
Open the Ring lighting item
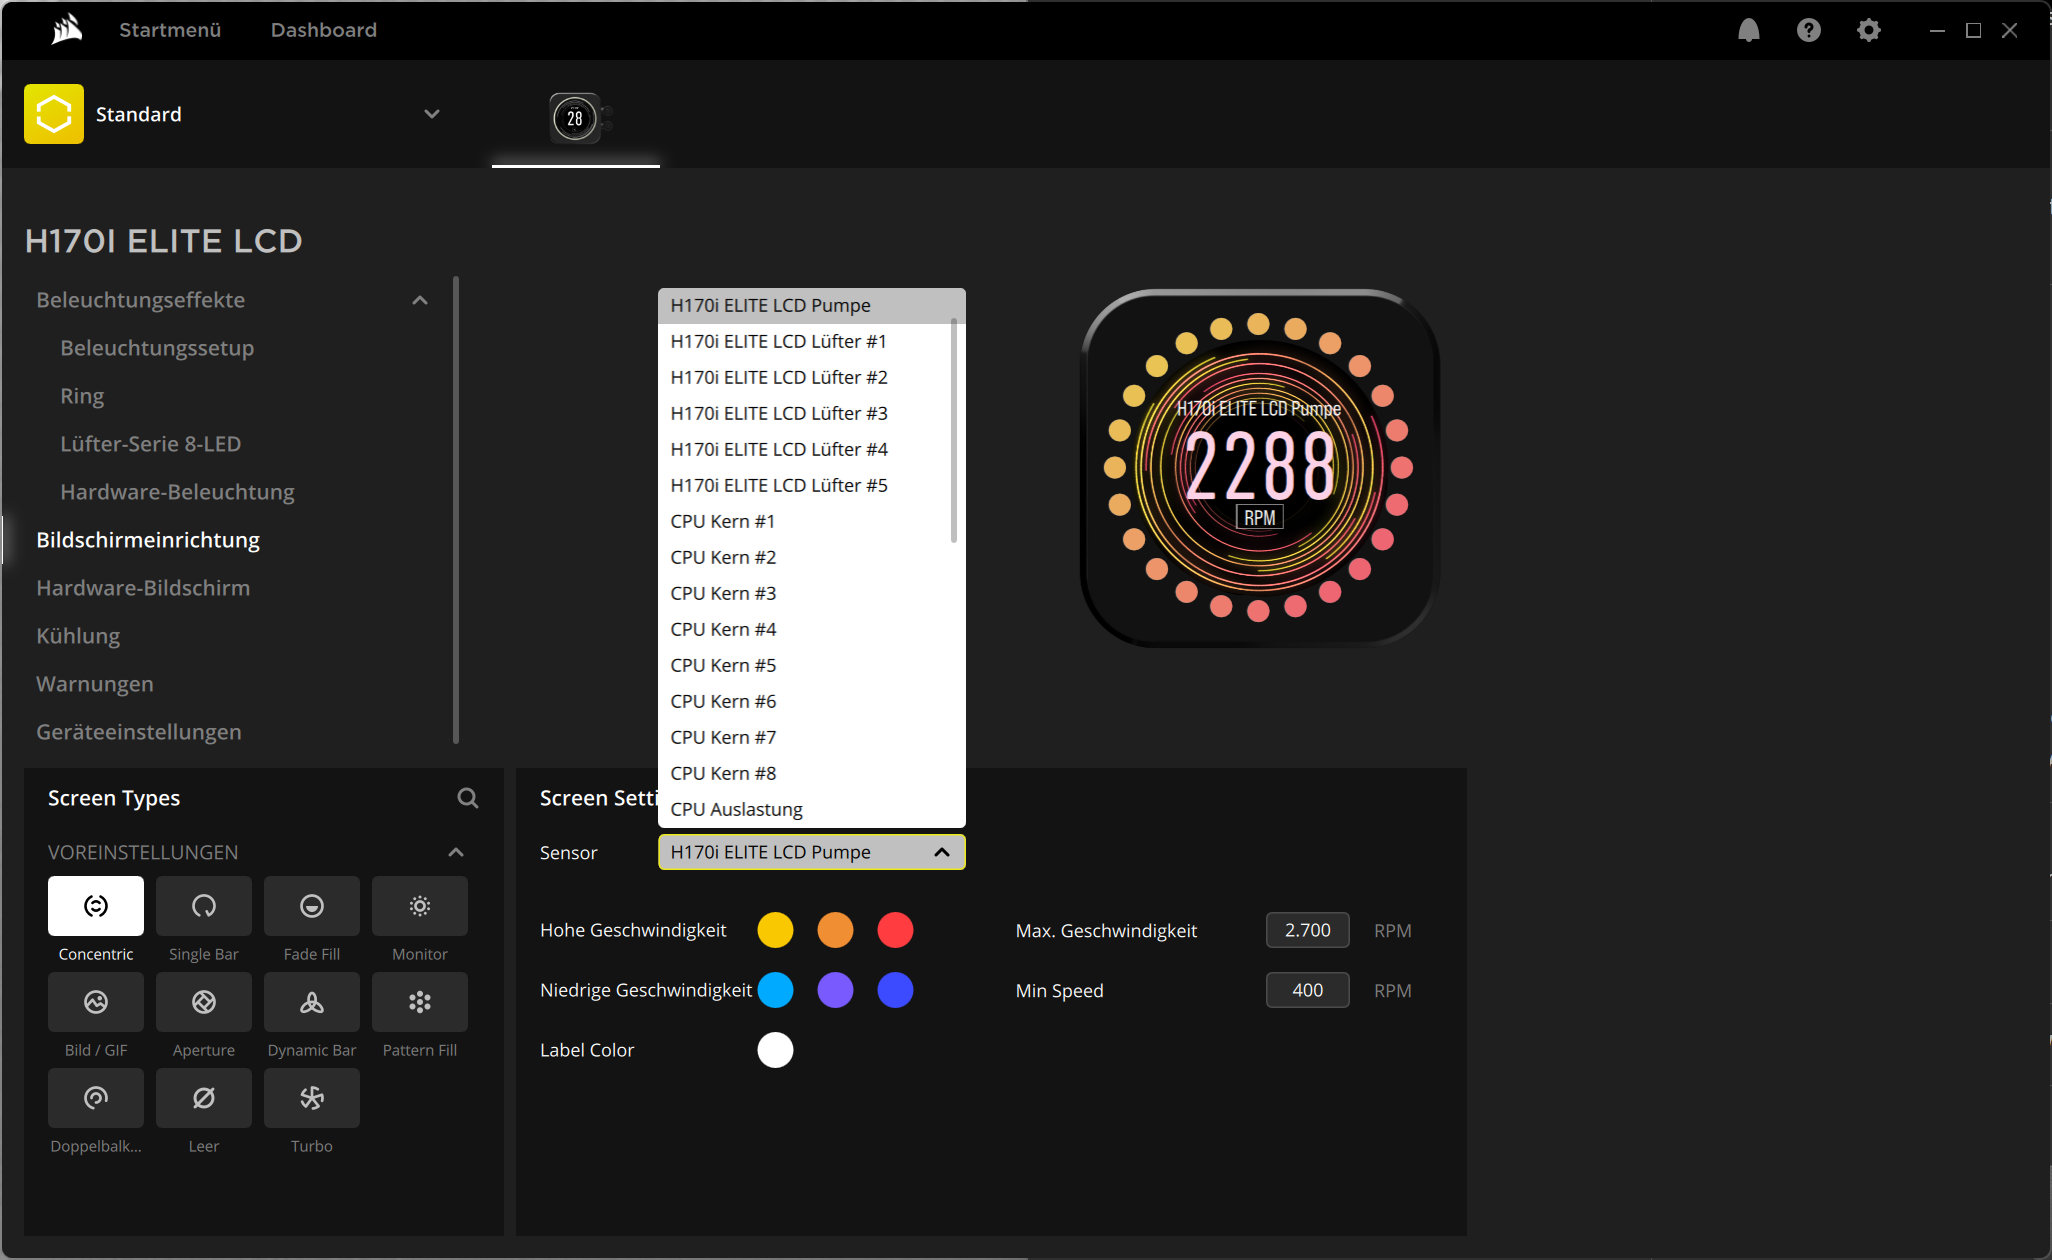(82, 396)
